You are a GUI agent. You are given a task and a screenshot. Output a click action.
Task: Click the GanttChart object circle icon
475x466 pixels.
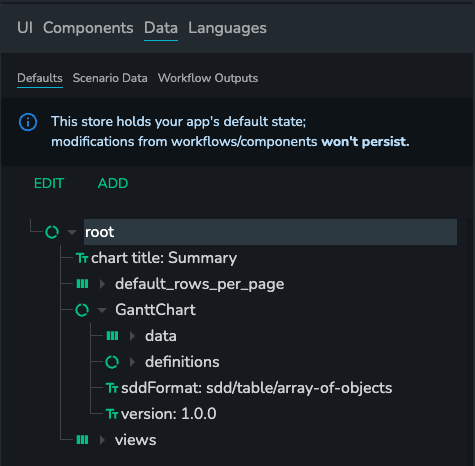click(82, 310)
